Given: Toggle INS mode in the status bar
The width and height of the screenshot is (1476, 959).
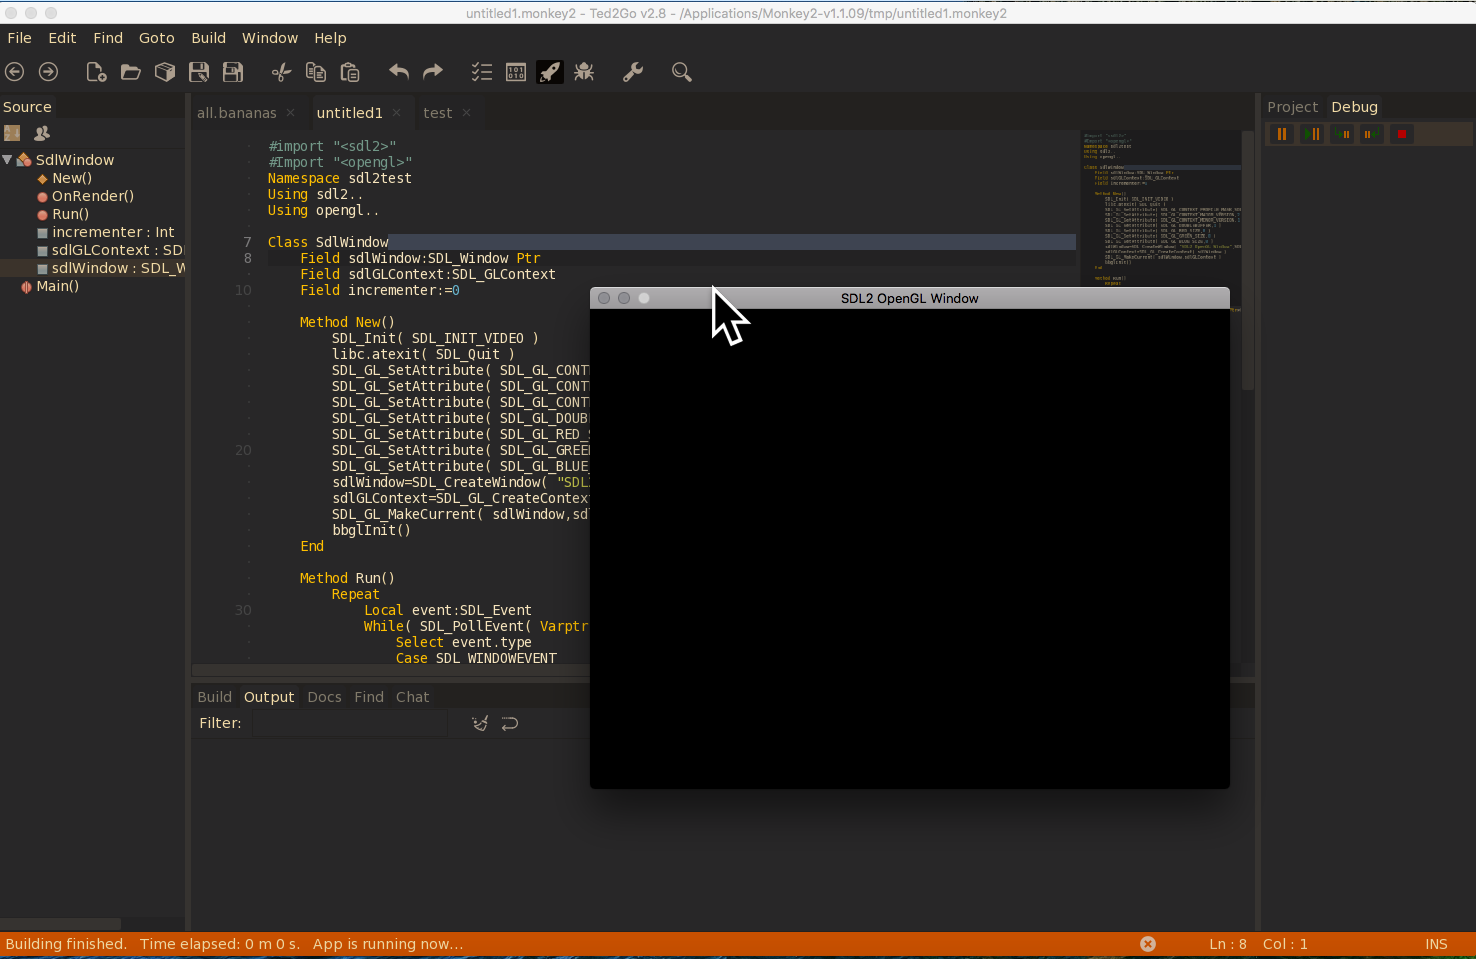Looking at the screenshot, I should click(1436, 943).
